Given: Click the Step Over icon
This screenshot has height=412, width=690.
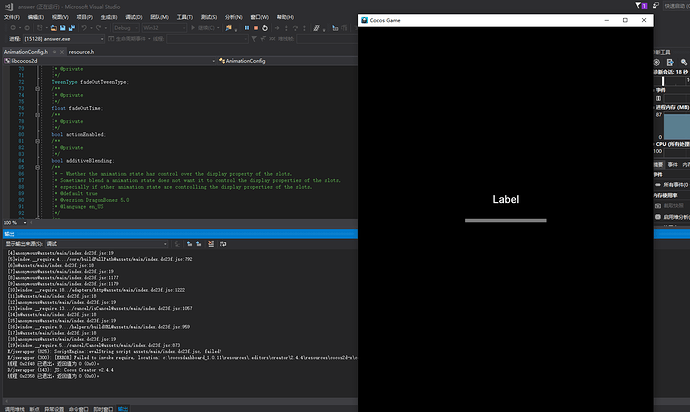Looking at the screenshot, I should (295, 28).
